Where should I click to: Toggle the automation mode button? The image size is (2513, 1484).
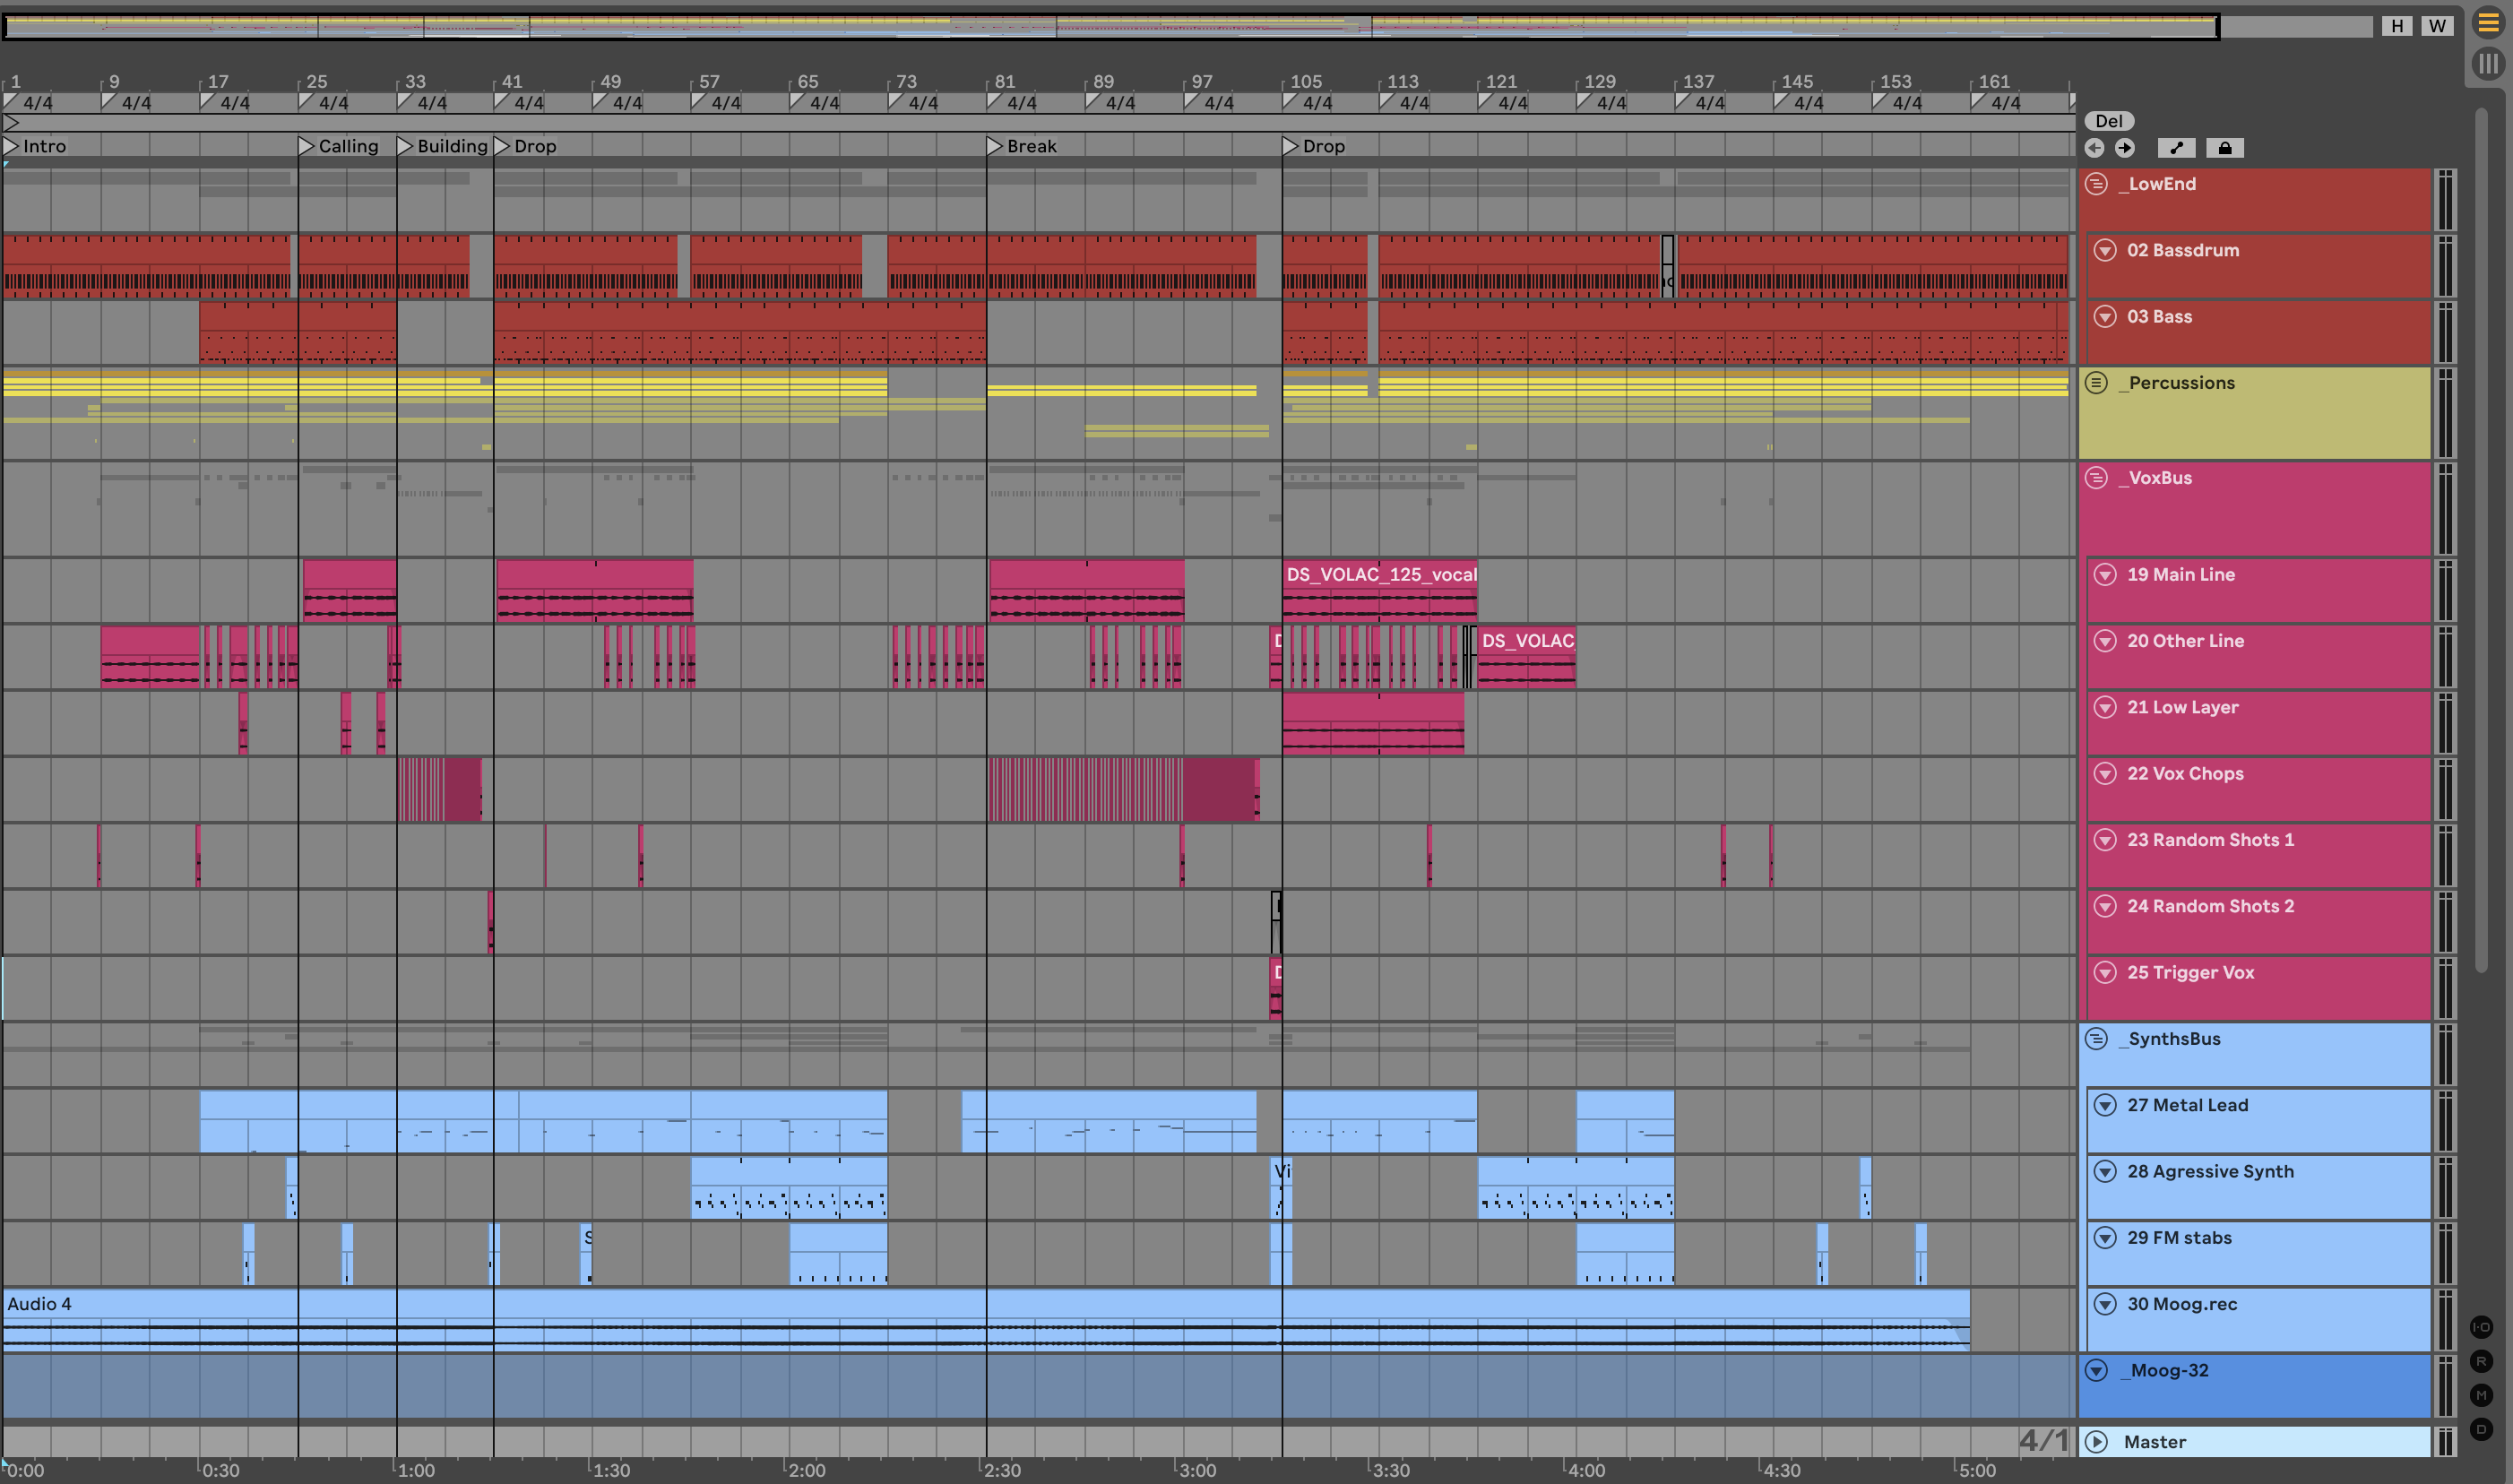tap(2176, 148)
